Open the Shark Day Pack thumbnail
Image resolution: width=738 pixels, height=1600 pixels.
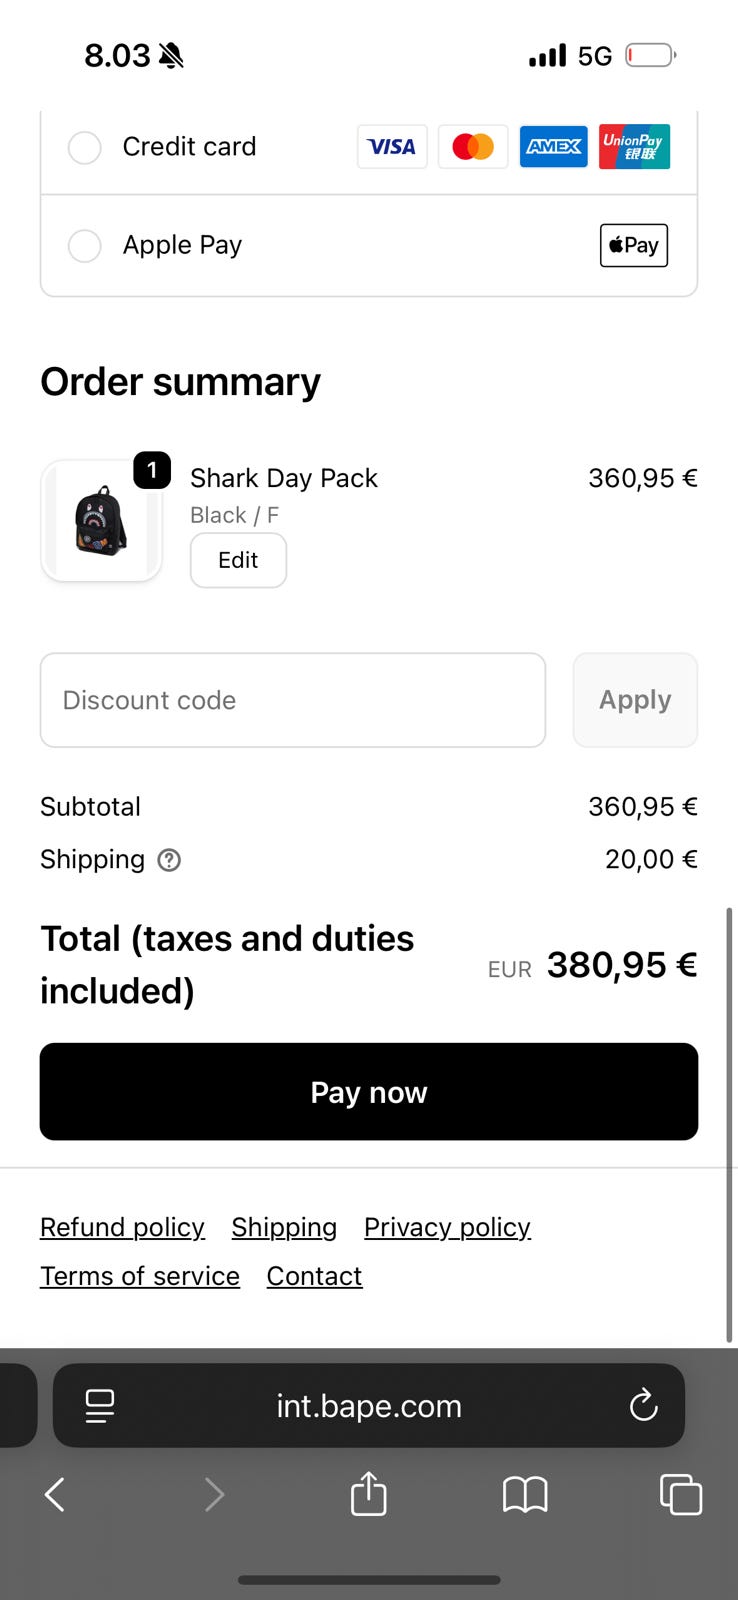coord(101,520)
